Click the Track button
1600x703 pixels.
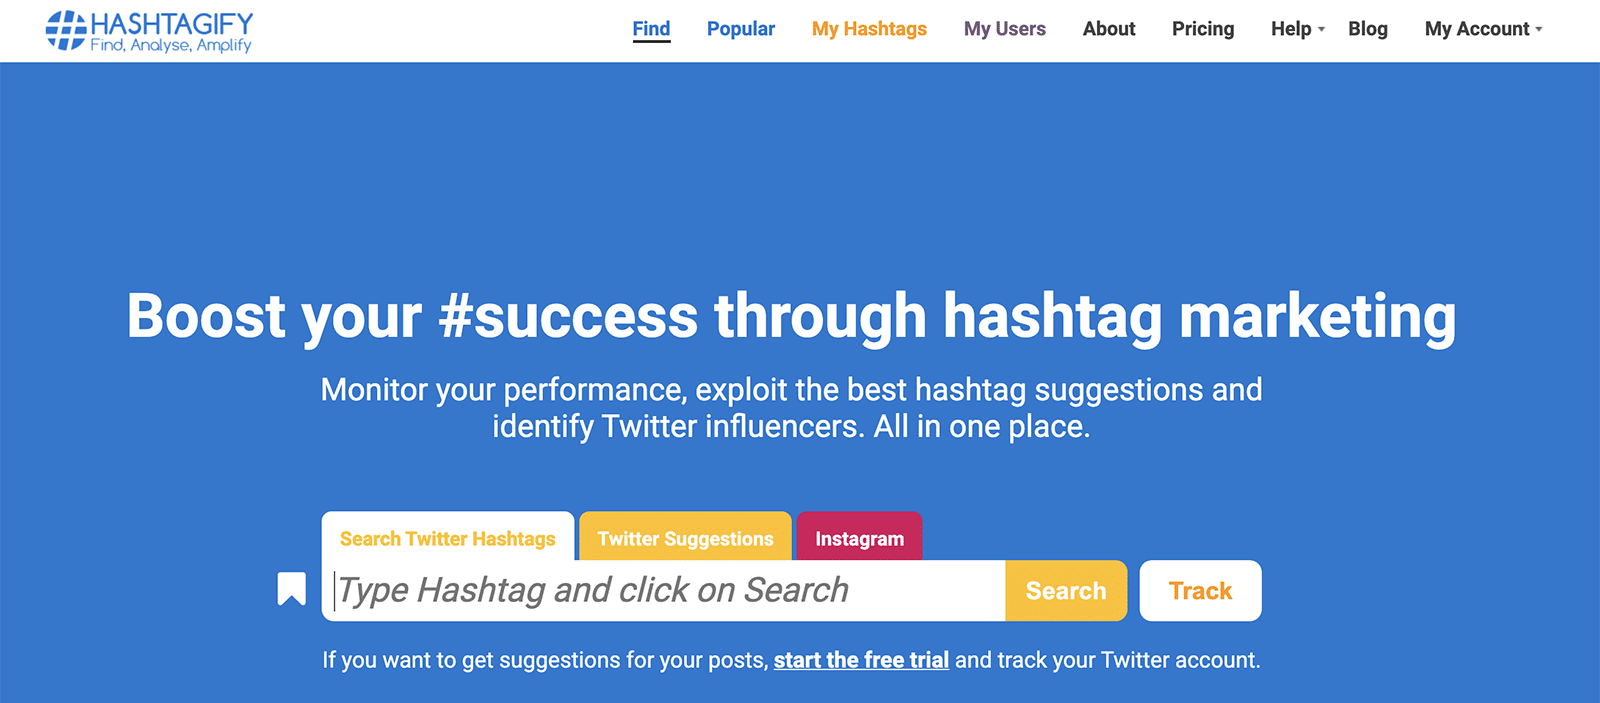click(x=1201, y=591)
